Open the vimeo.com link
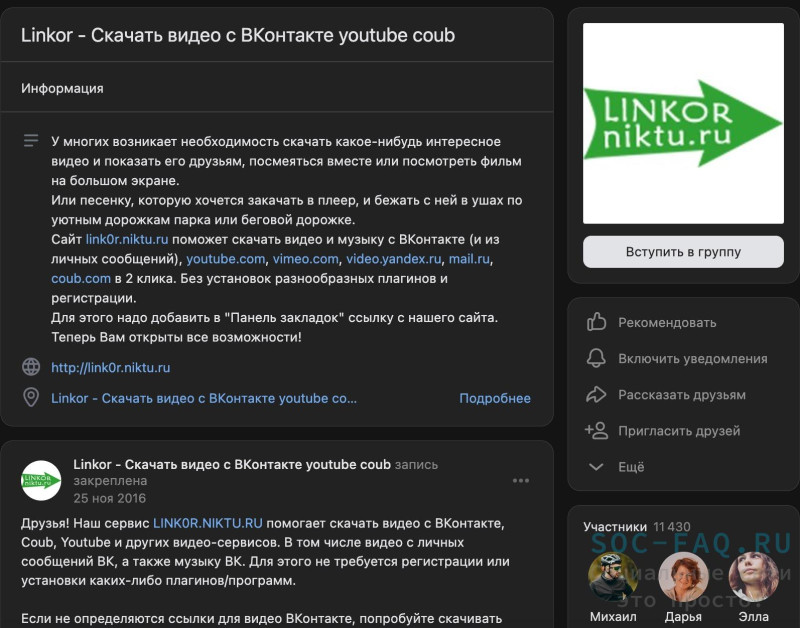800x628 pixels. (306, 259)
